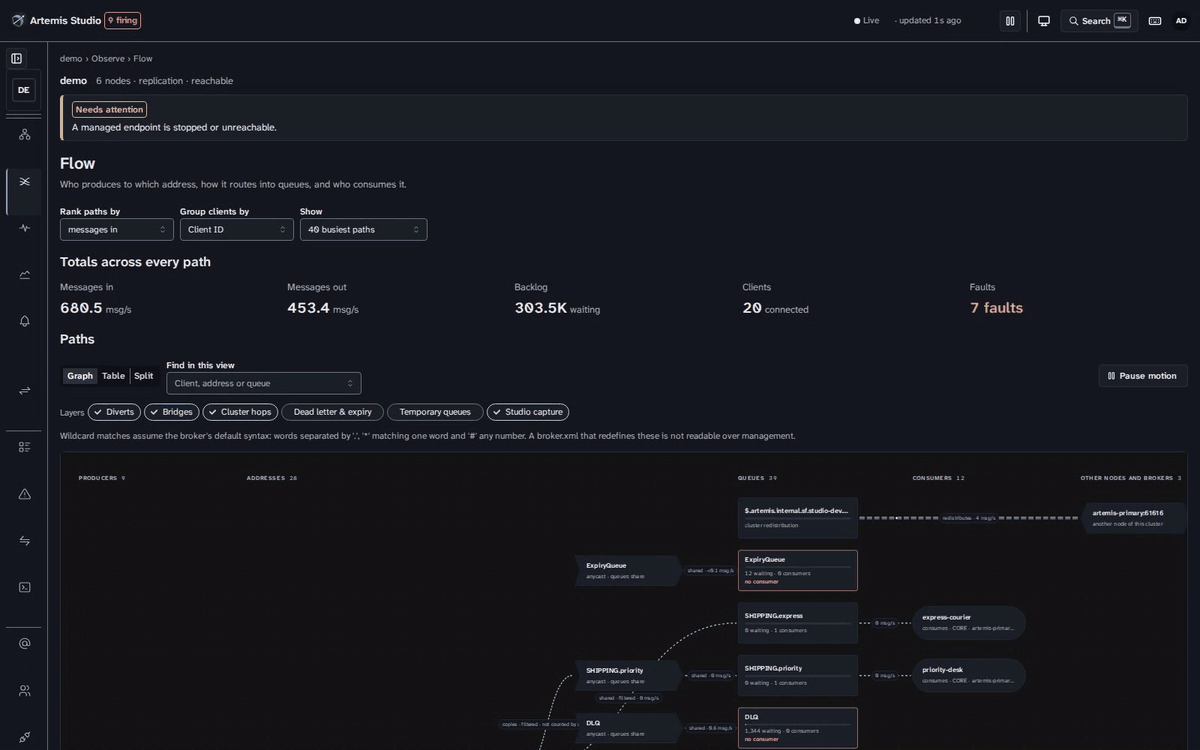Toggle the Bridges layer
Screen dimensions: 1200x750
click(x=172, y=412)
